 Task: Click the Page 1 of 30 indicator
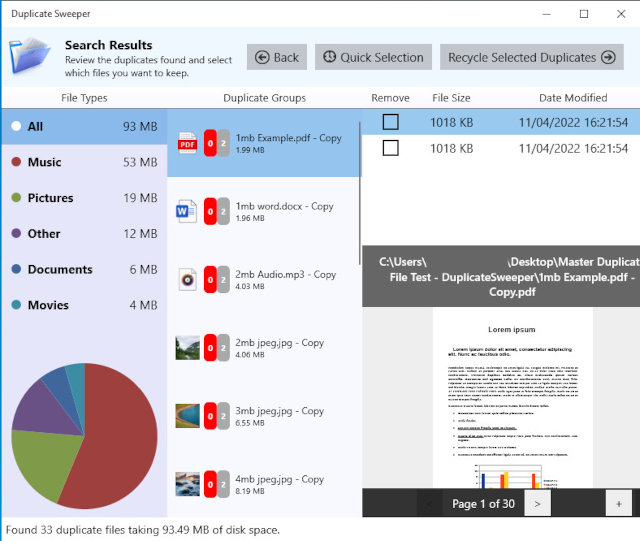[483, 504]
